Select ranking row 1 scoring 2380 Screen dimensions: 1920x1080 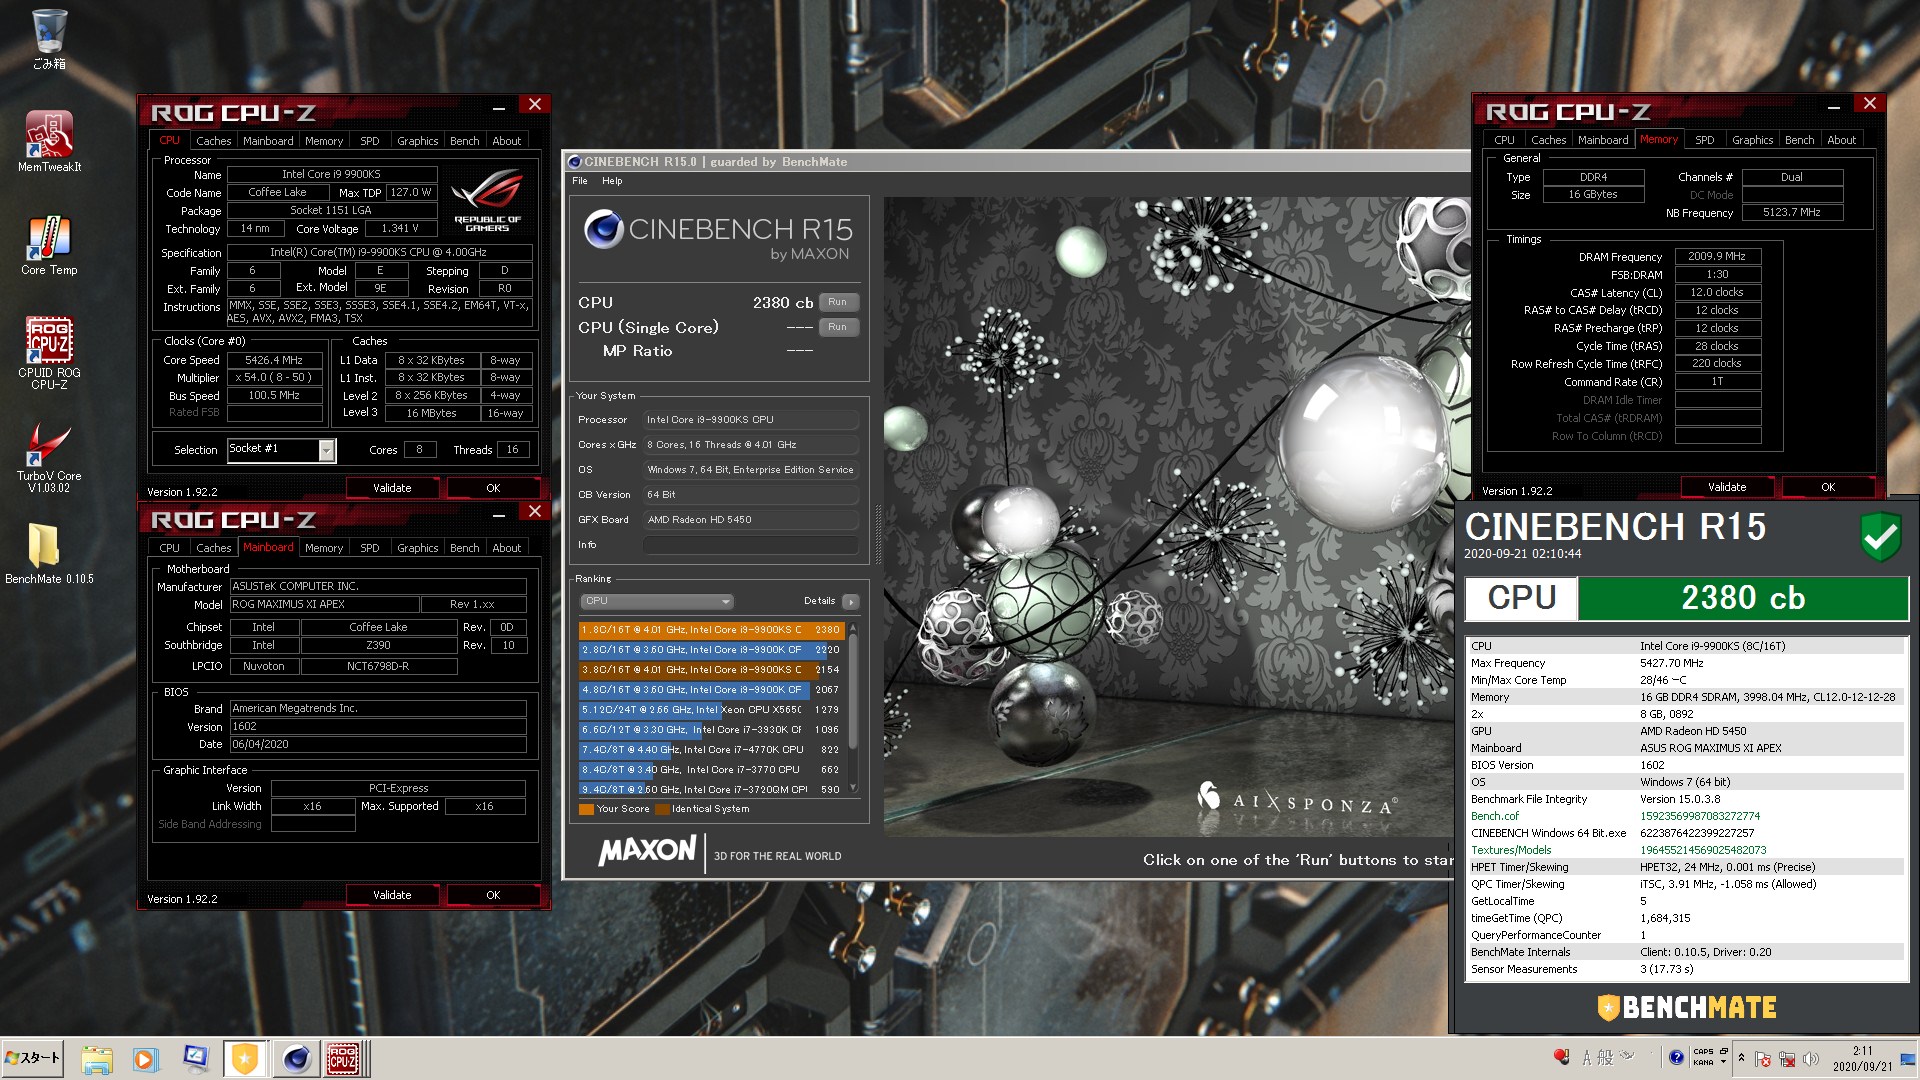click(712, 630)
